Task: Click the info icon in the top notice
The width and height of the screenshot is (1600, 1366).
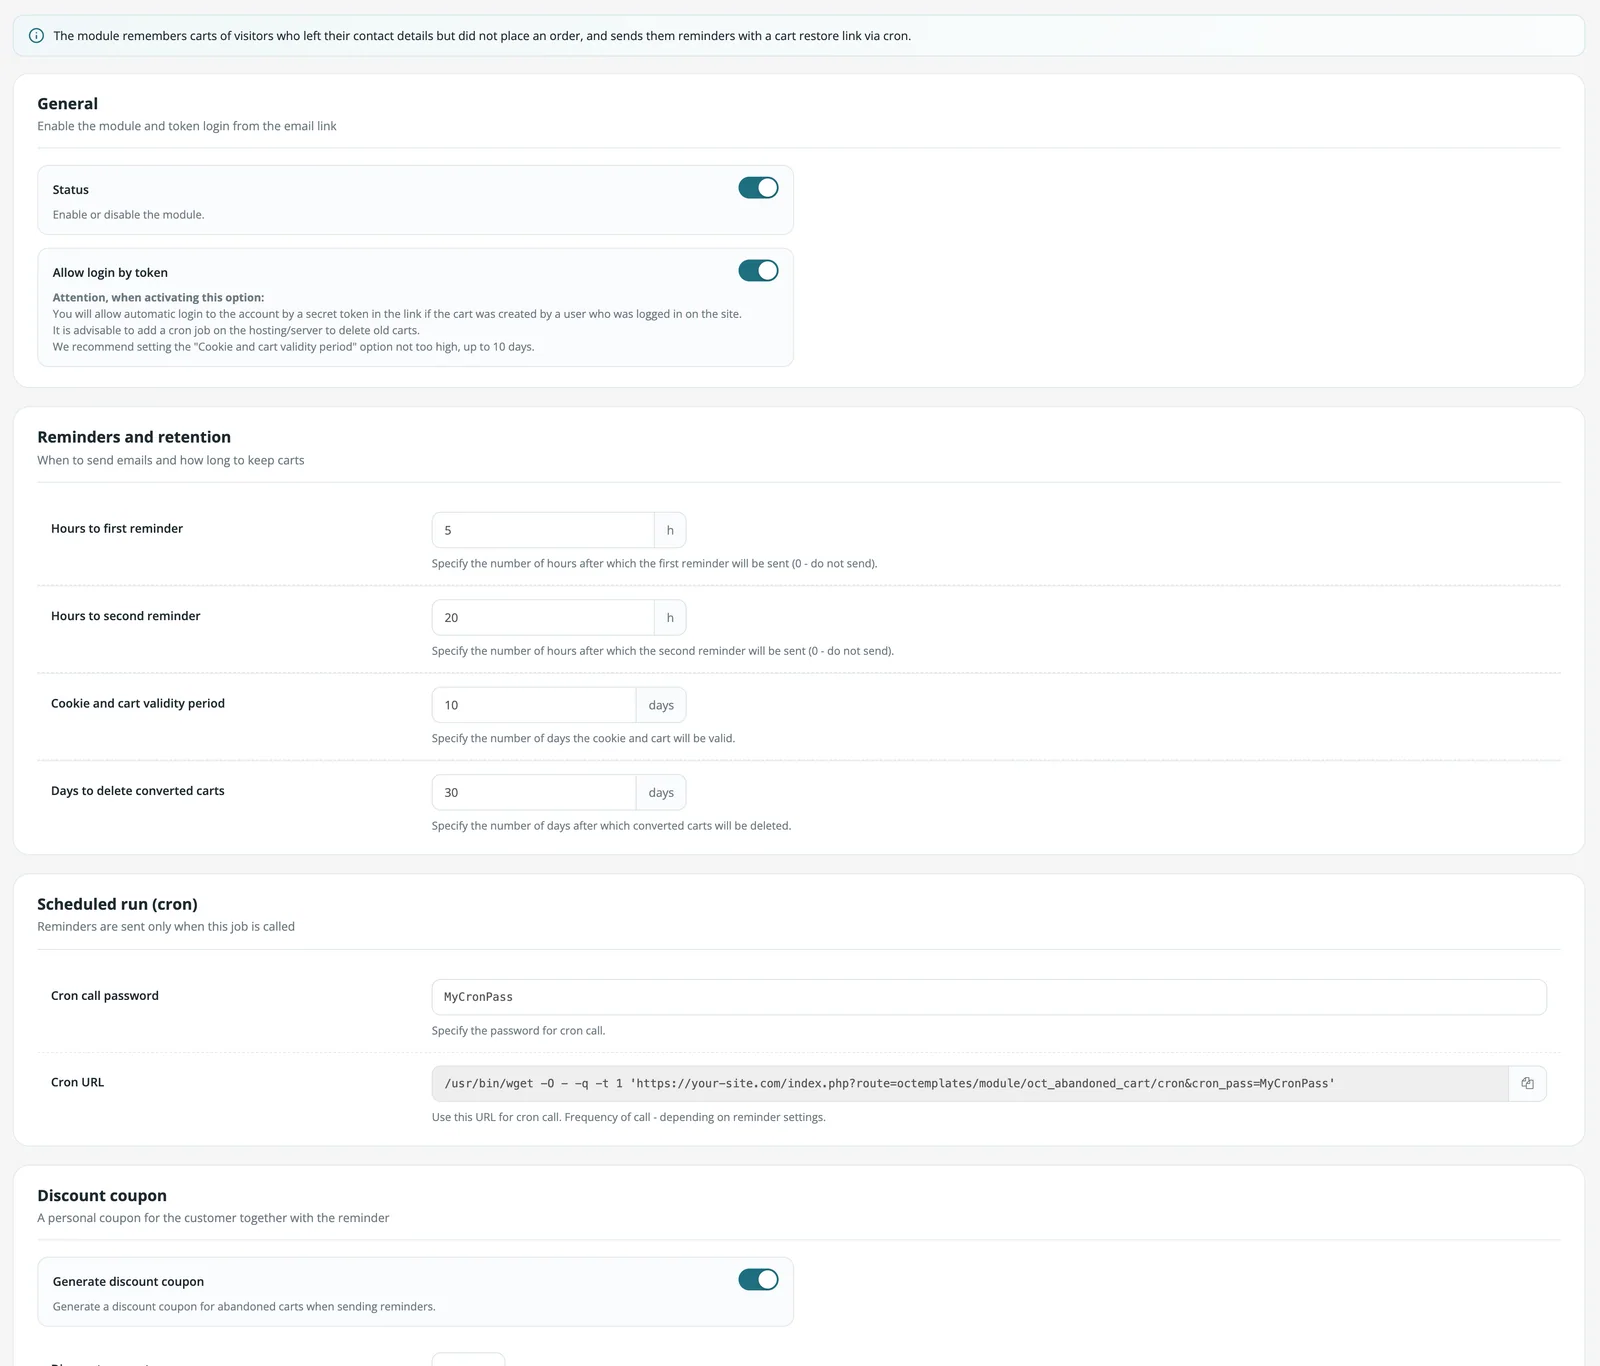Action: (x=36, y=36)
